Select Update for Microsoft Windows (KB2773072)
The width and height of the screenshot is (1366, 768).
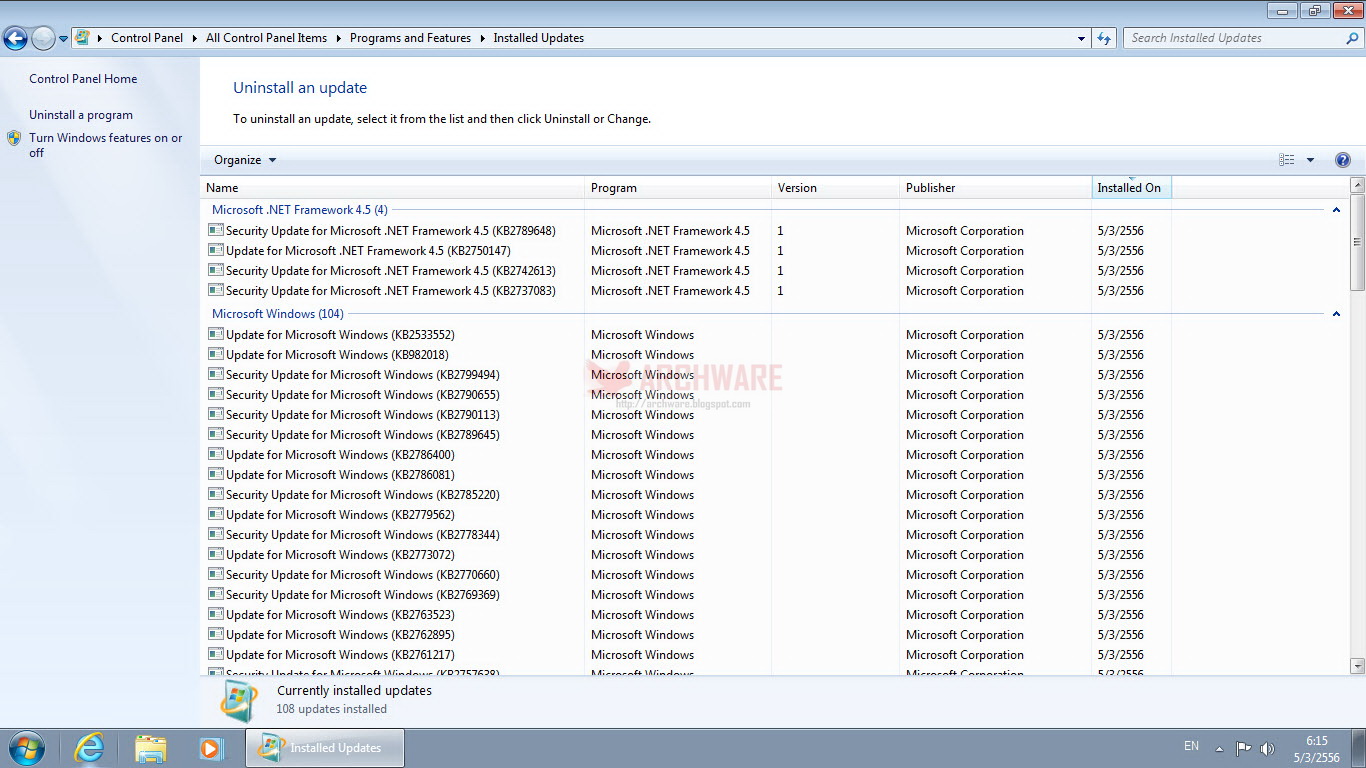point(340,555)
